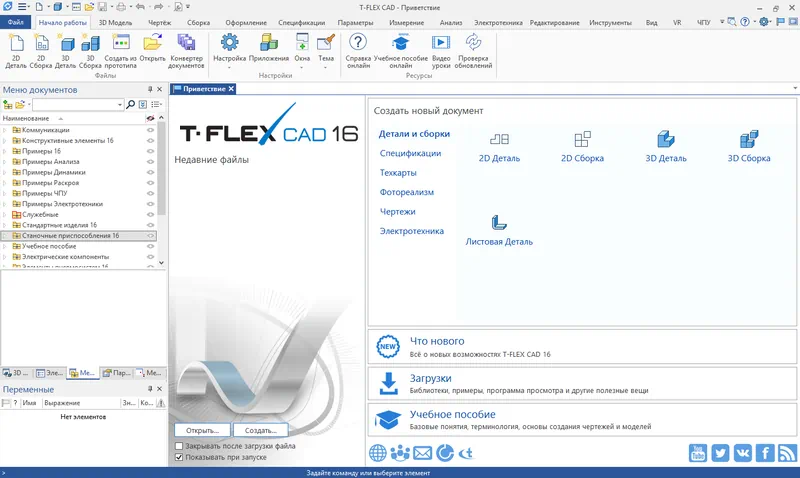Open the Загрузки panel
This screenshot has width=800, height=478.
click(582, 384)
